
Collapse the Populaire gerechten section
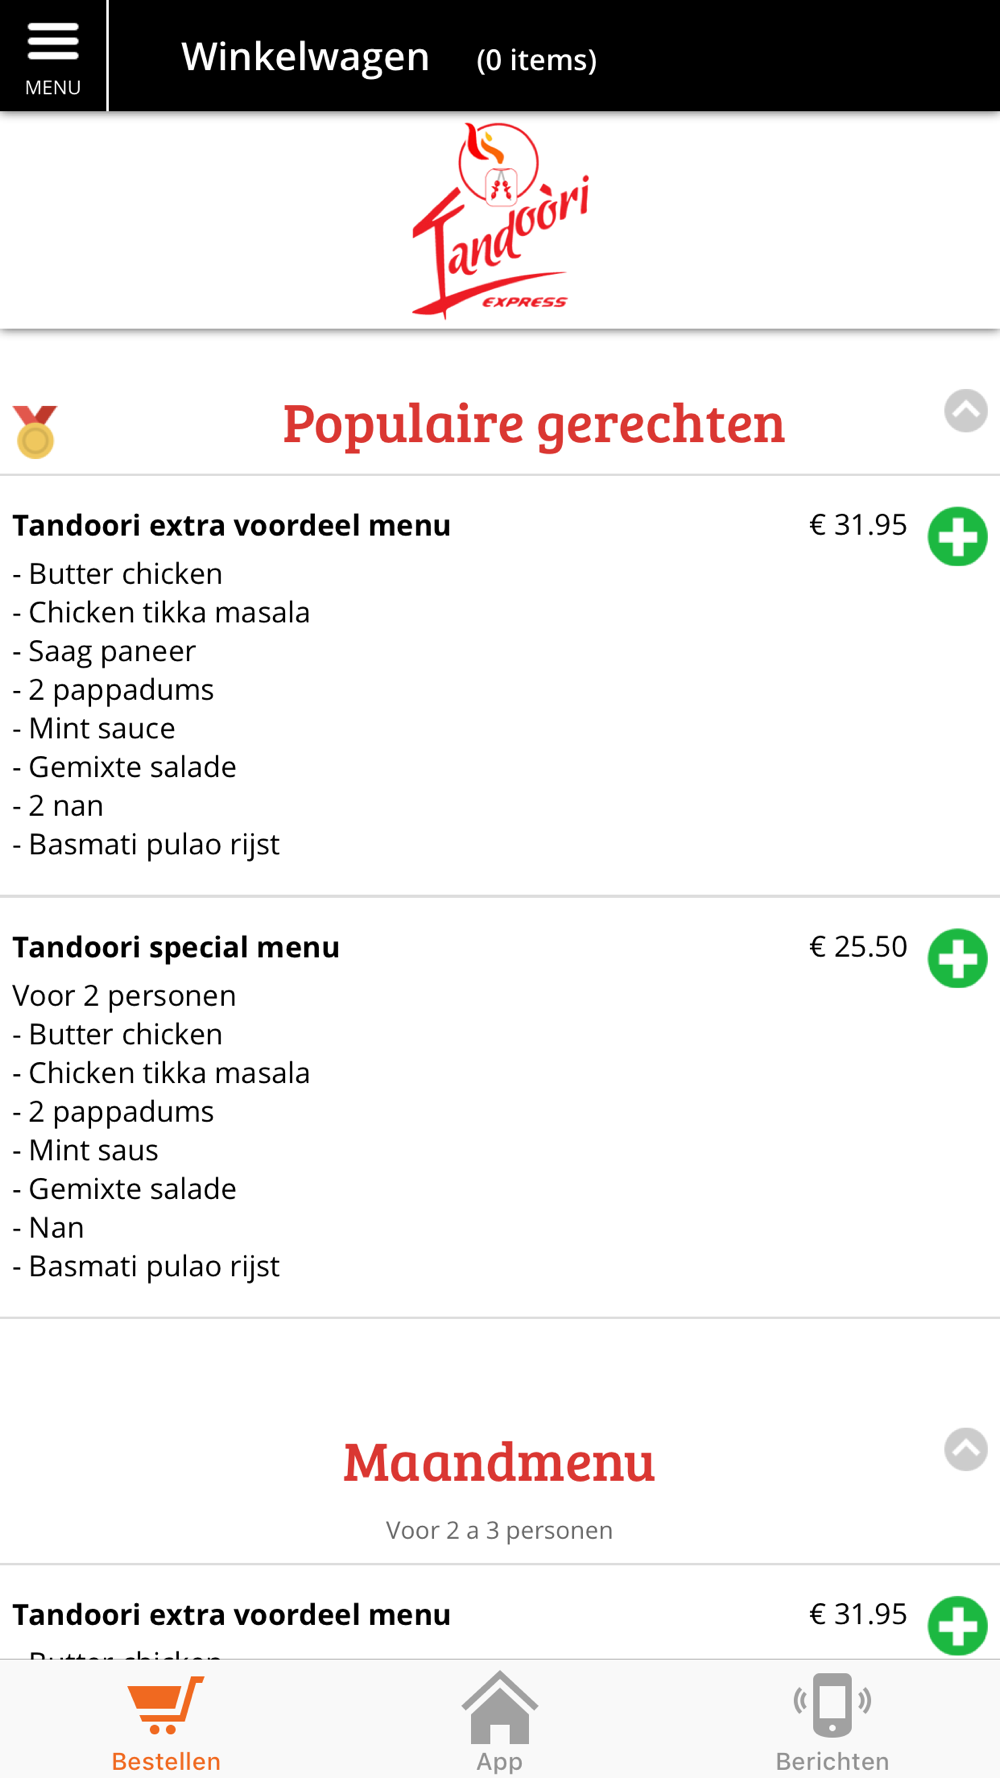point(966,411)
